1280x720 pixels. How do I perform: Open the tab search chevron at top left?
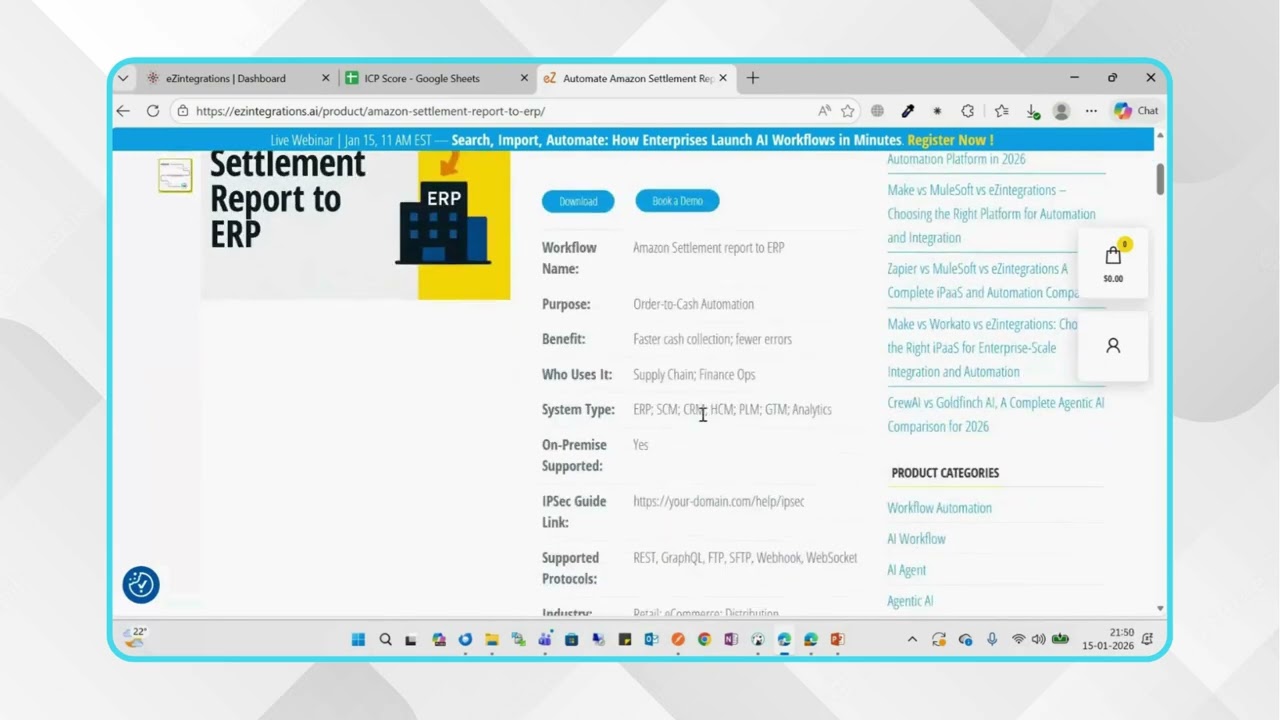[123, 78]
